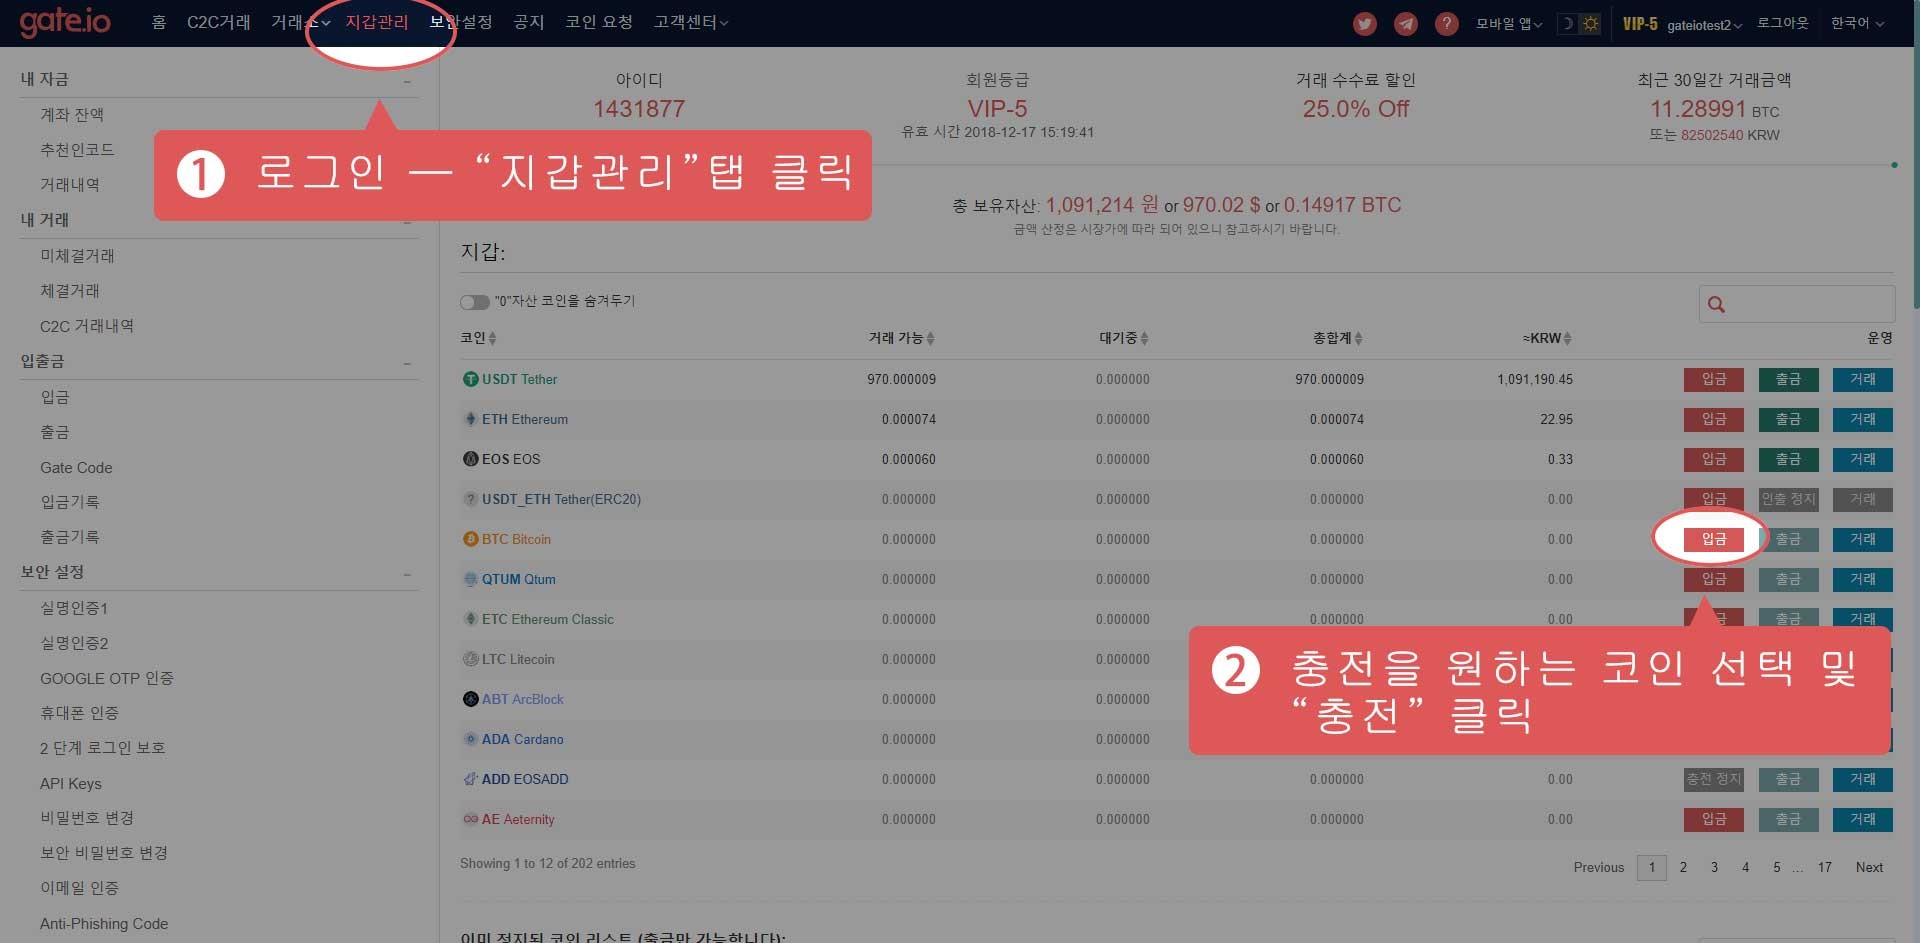
Task: Click Next pagination button
Action: coord(1869,867)
